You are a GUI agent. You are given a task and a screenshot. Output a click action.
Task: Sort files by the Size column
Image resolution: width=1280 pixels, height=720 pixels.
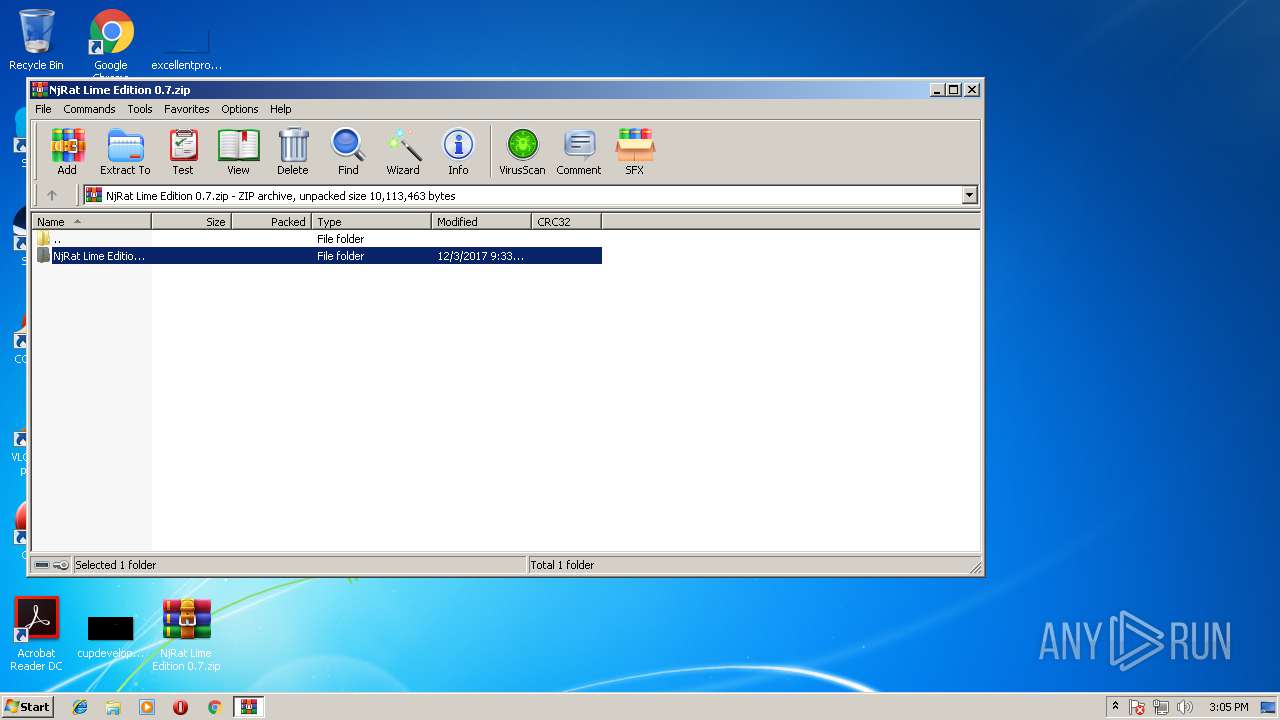192,222
